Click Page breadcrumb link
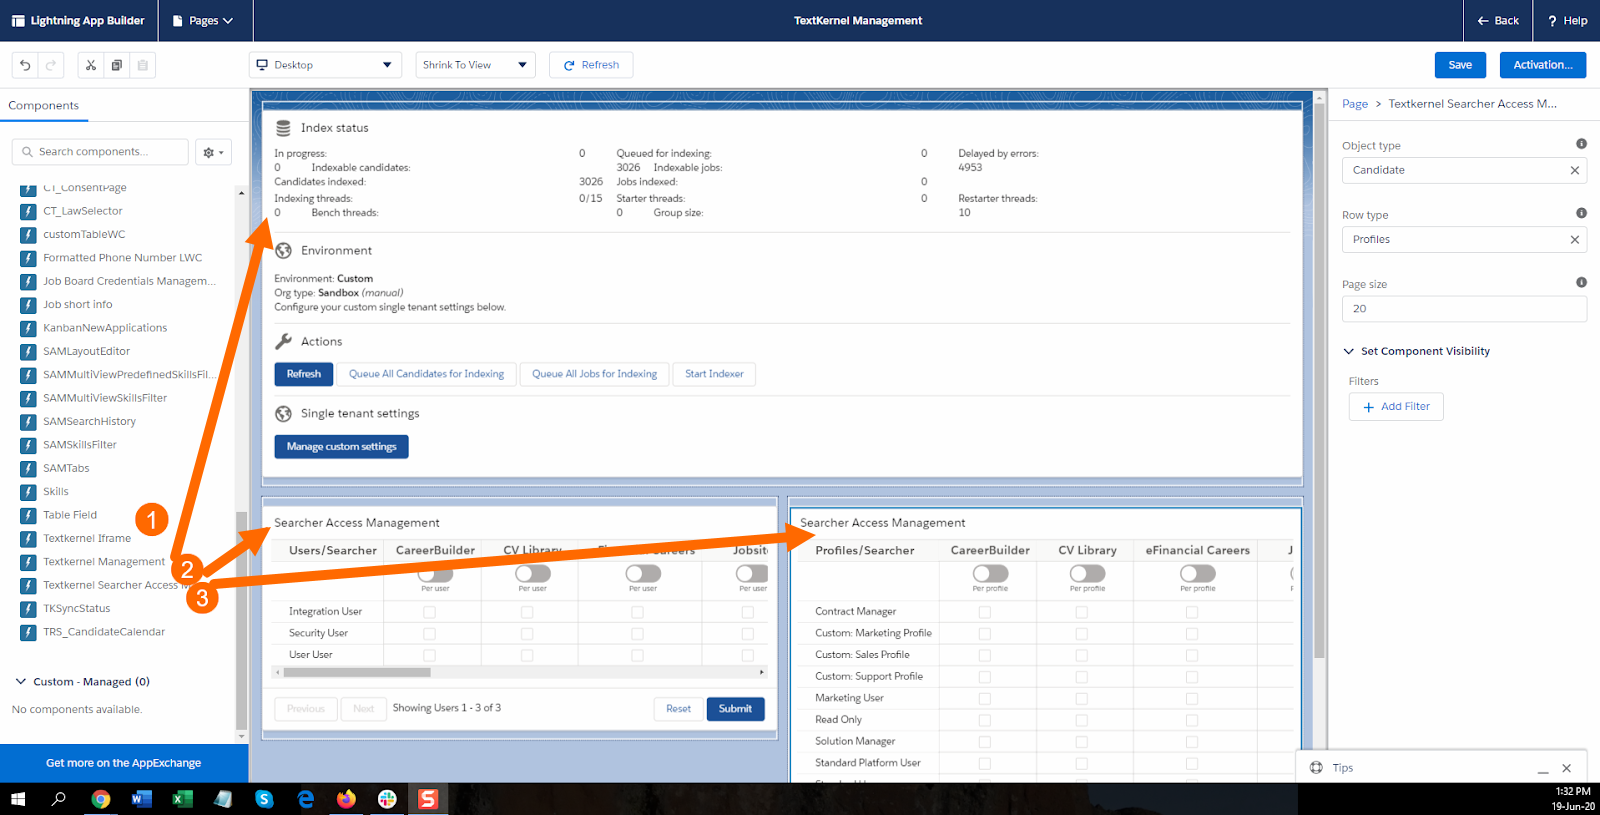Image resolution: width=1600 pixels, height=815 pixels. click(x=1355, y=104)
